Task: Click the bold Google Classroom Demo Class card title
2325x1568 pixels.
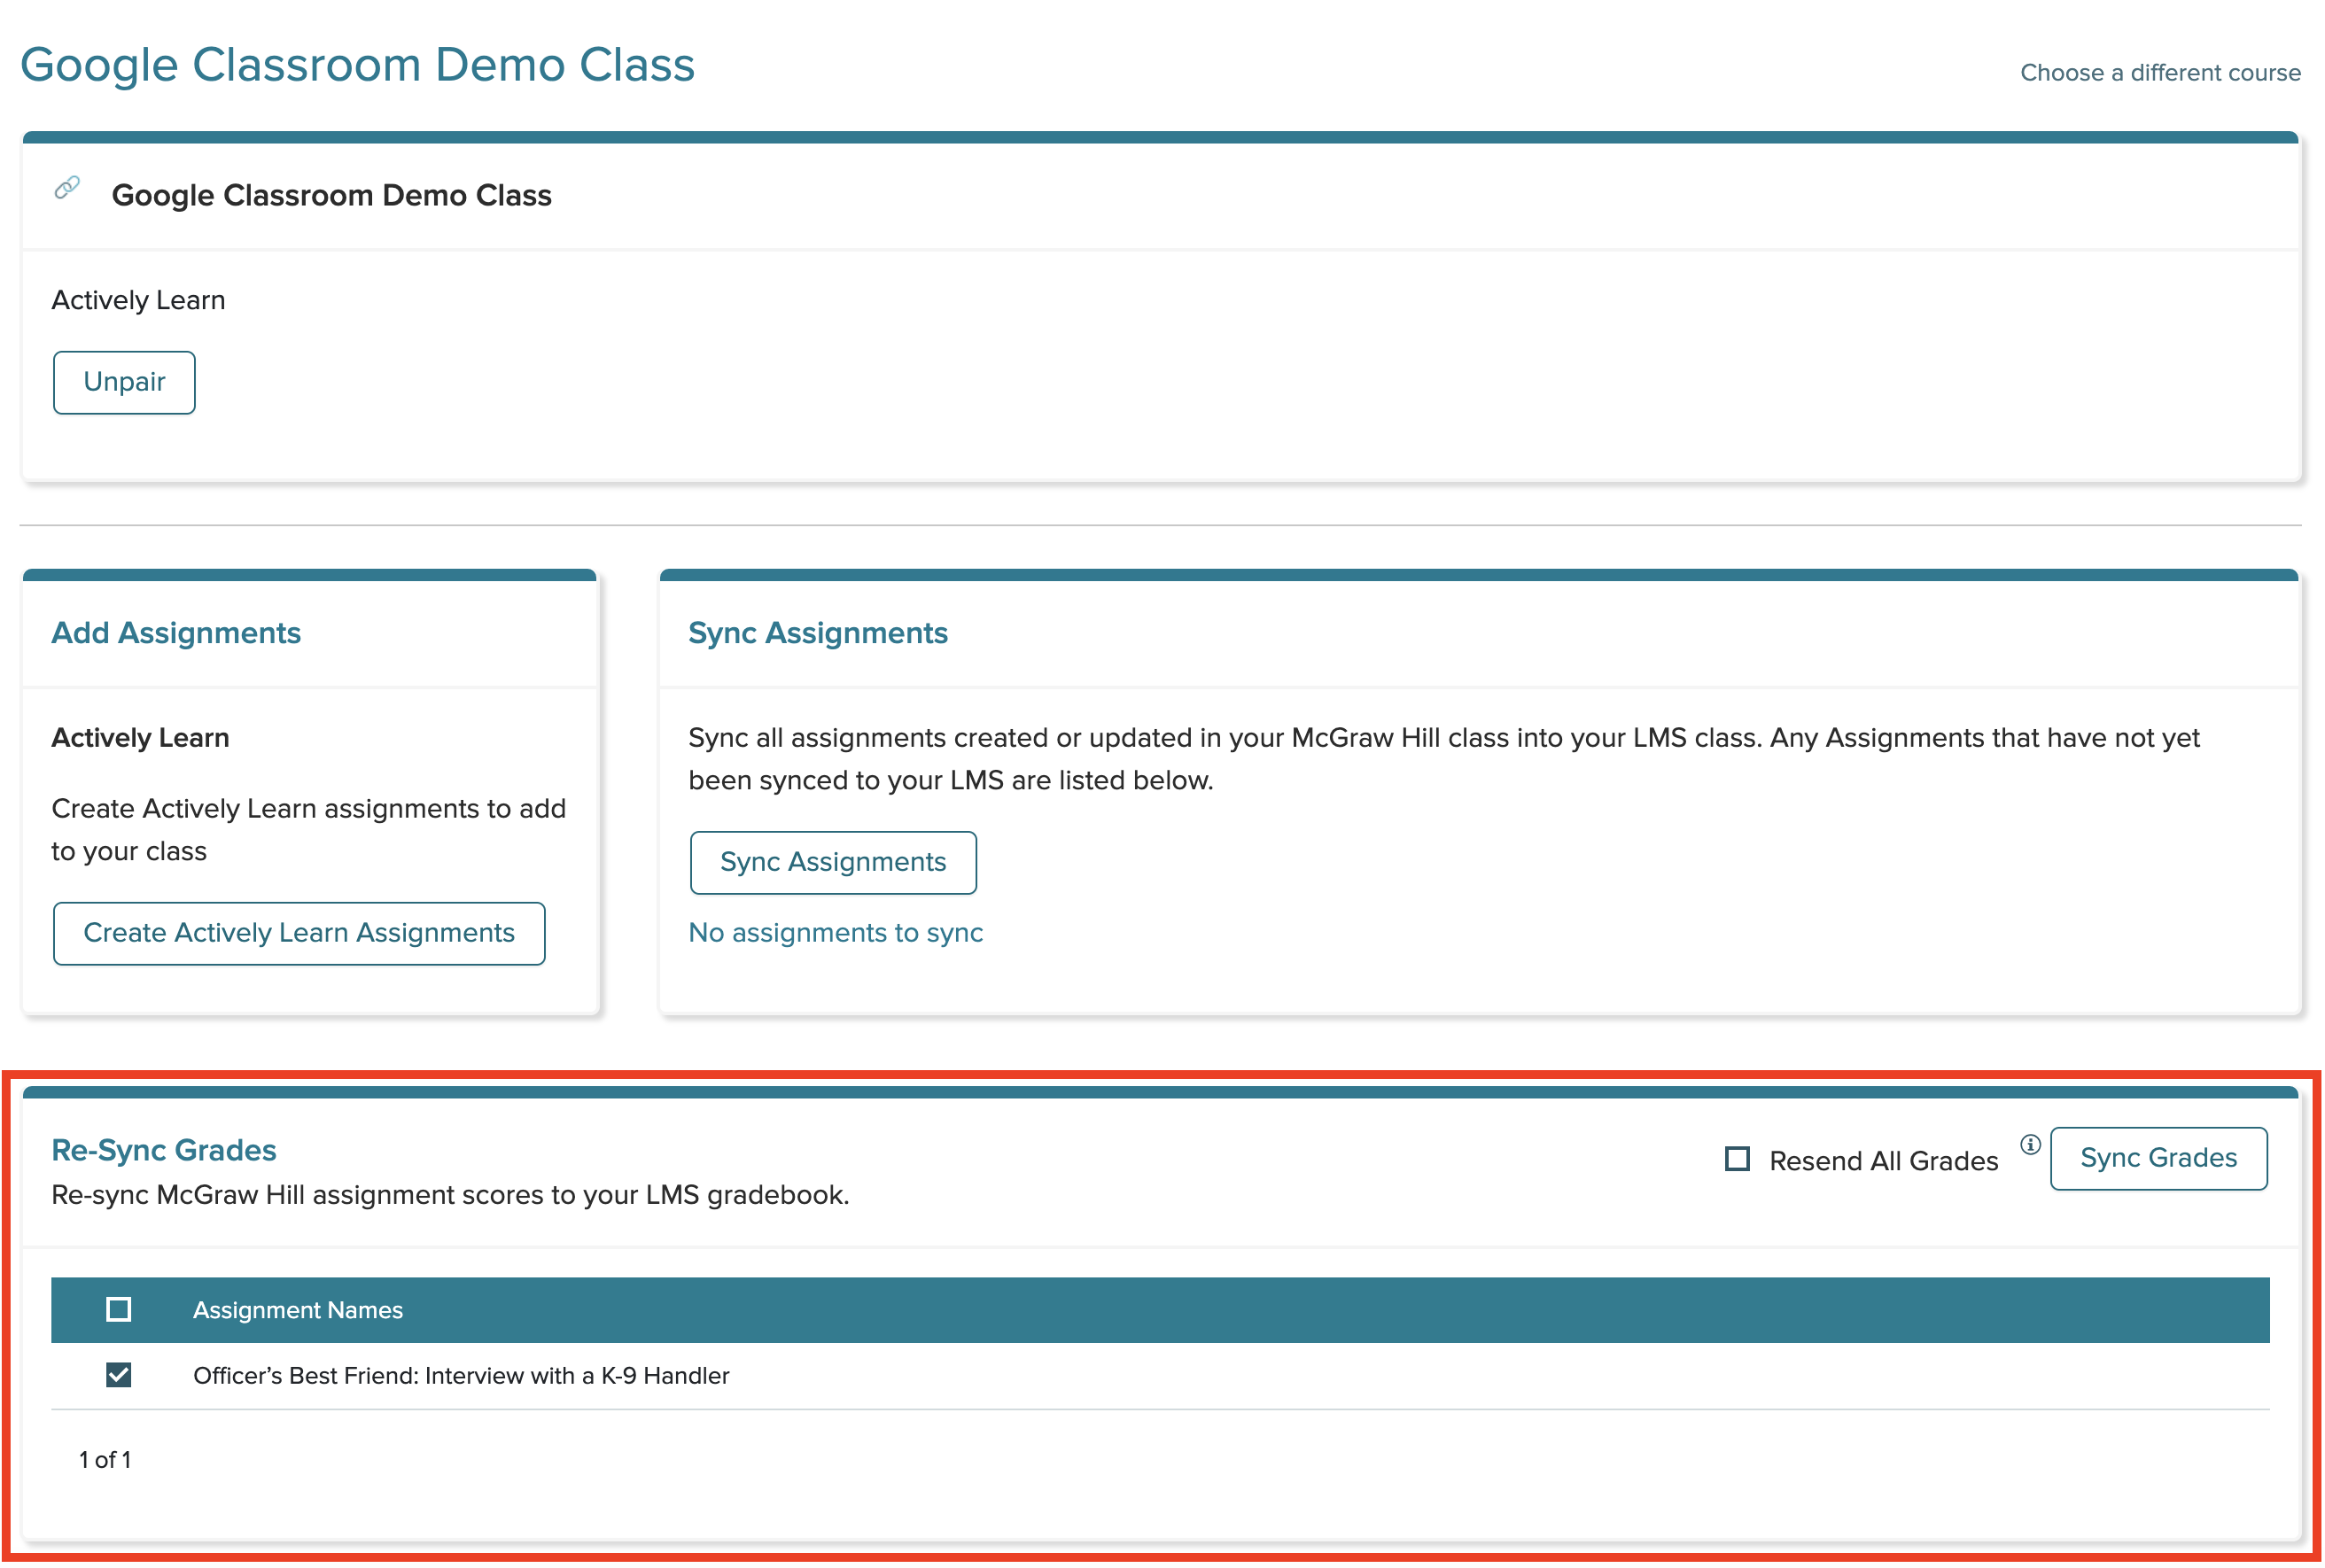Action: pyautogui.click(x=331, y=195)
